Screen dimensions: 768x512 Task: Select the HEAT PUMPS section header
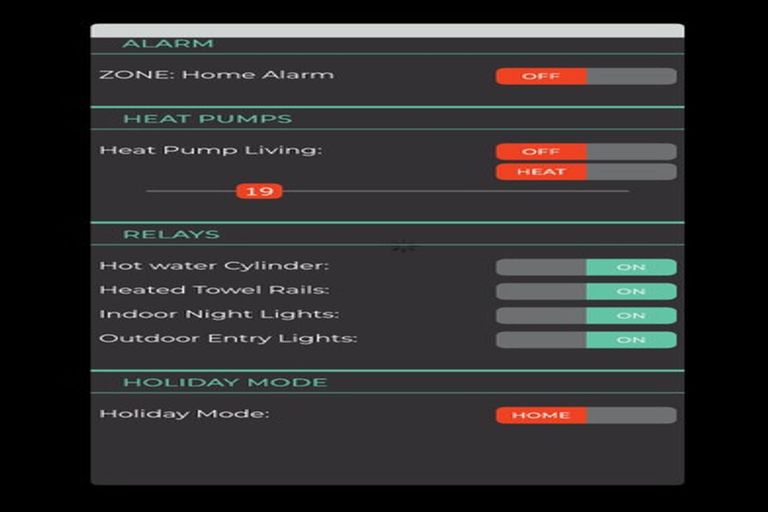tap(207, 119)
